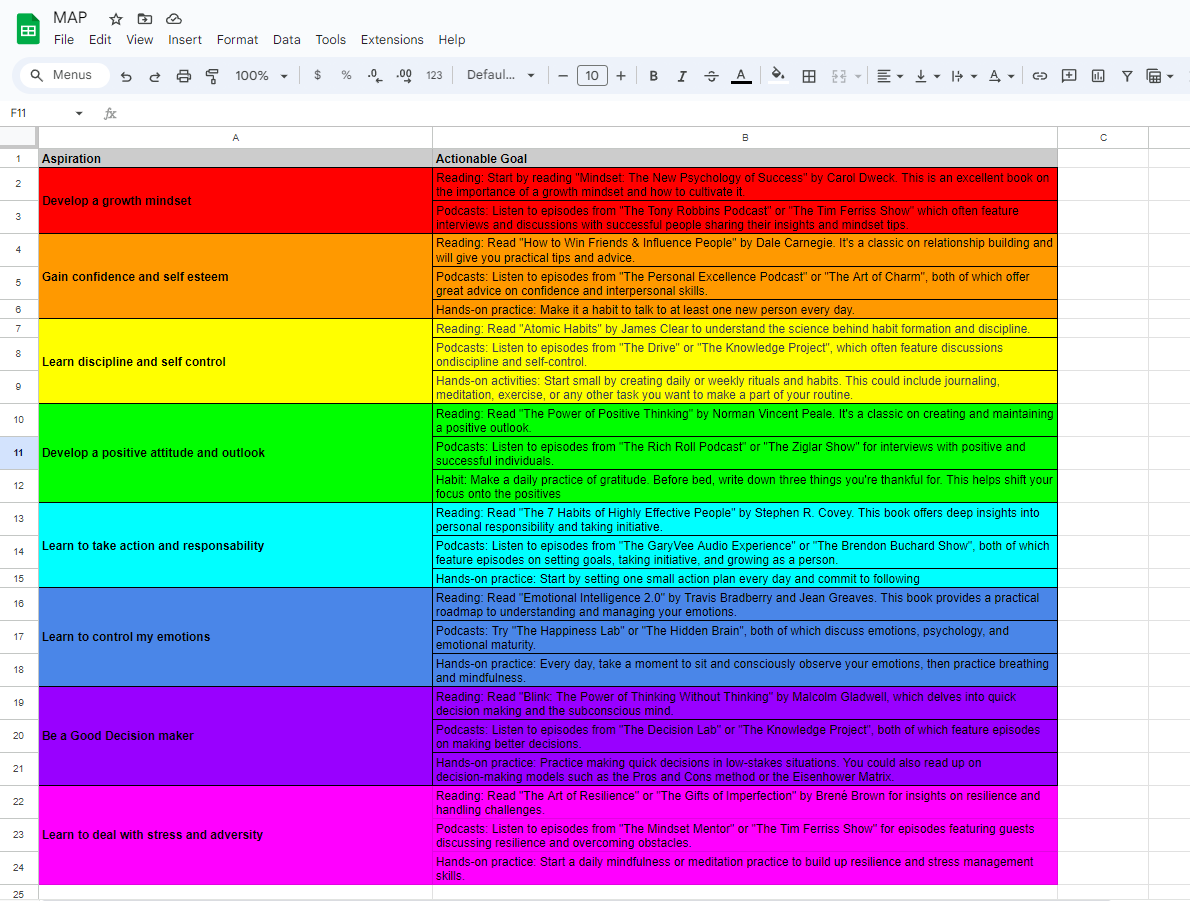Toggle italic formatting
Screen dimensions: 1190x901
[682, 76]
